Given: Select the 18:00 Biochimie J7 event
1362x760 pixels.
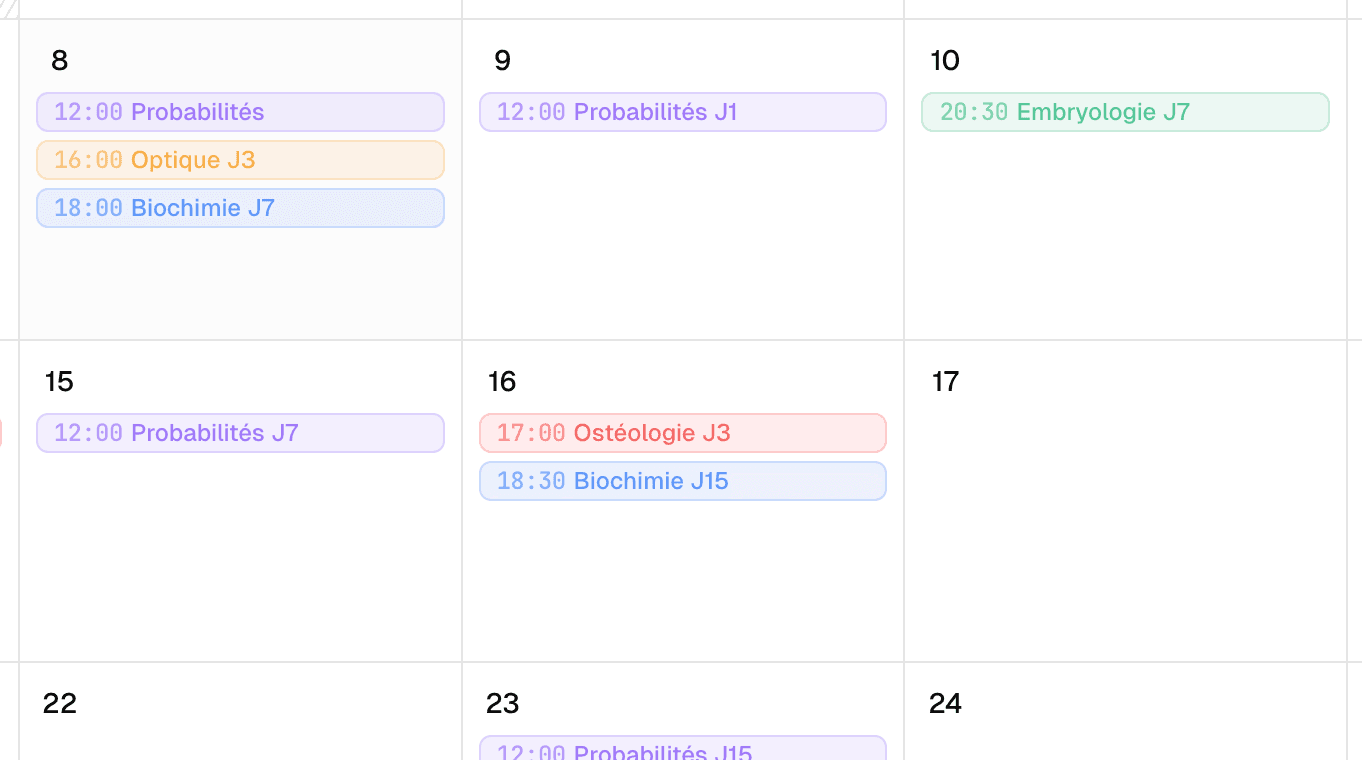Looking at the screenshot, I should pyautogui.click(x=240, y=208).
